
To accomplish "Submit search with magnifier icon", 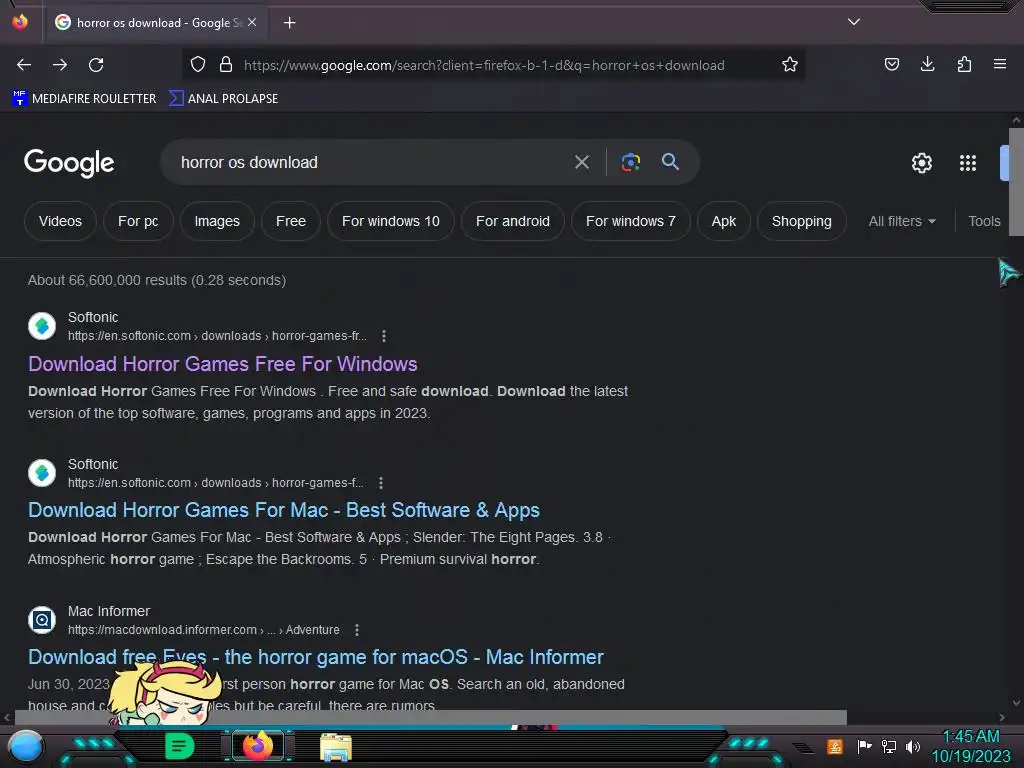I will 670,161.
